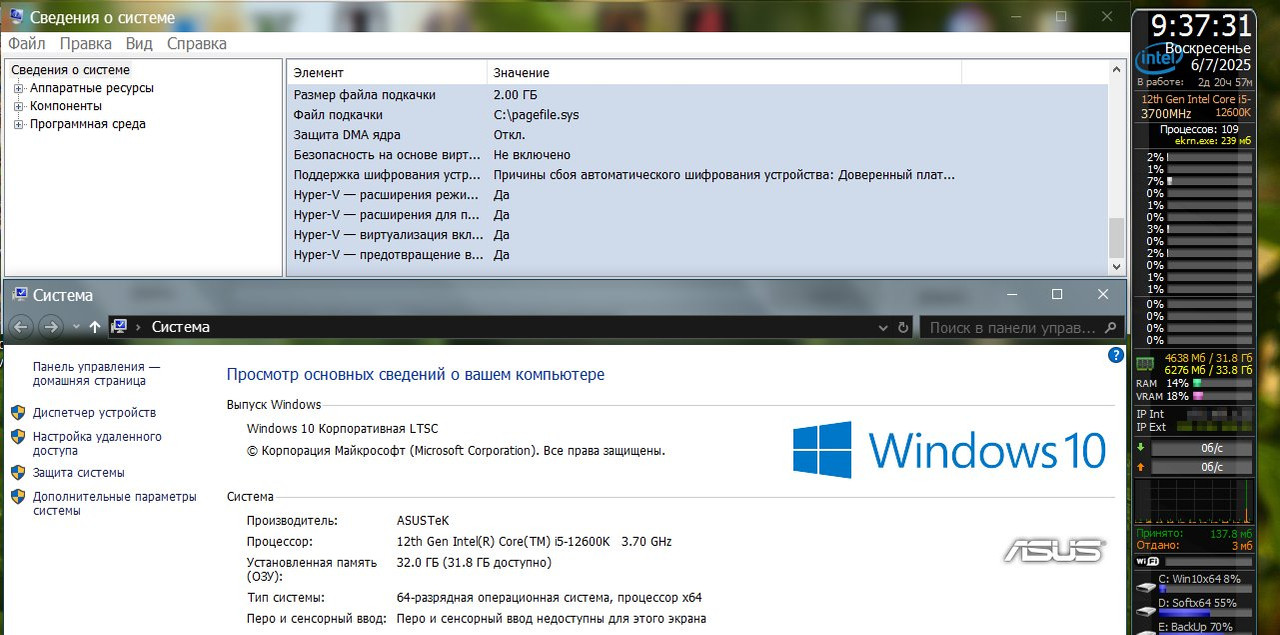Click the shield icon beside Защита системы

(17, 472)
